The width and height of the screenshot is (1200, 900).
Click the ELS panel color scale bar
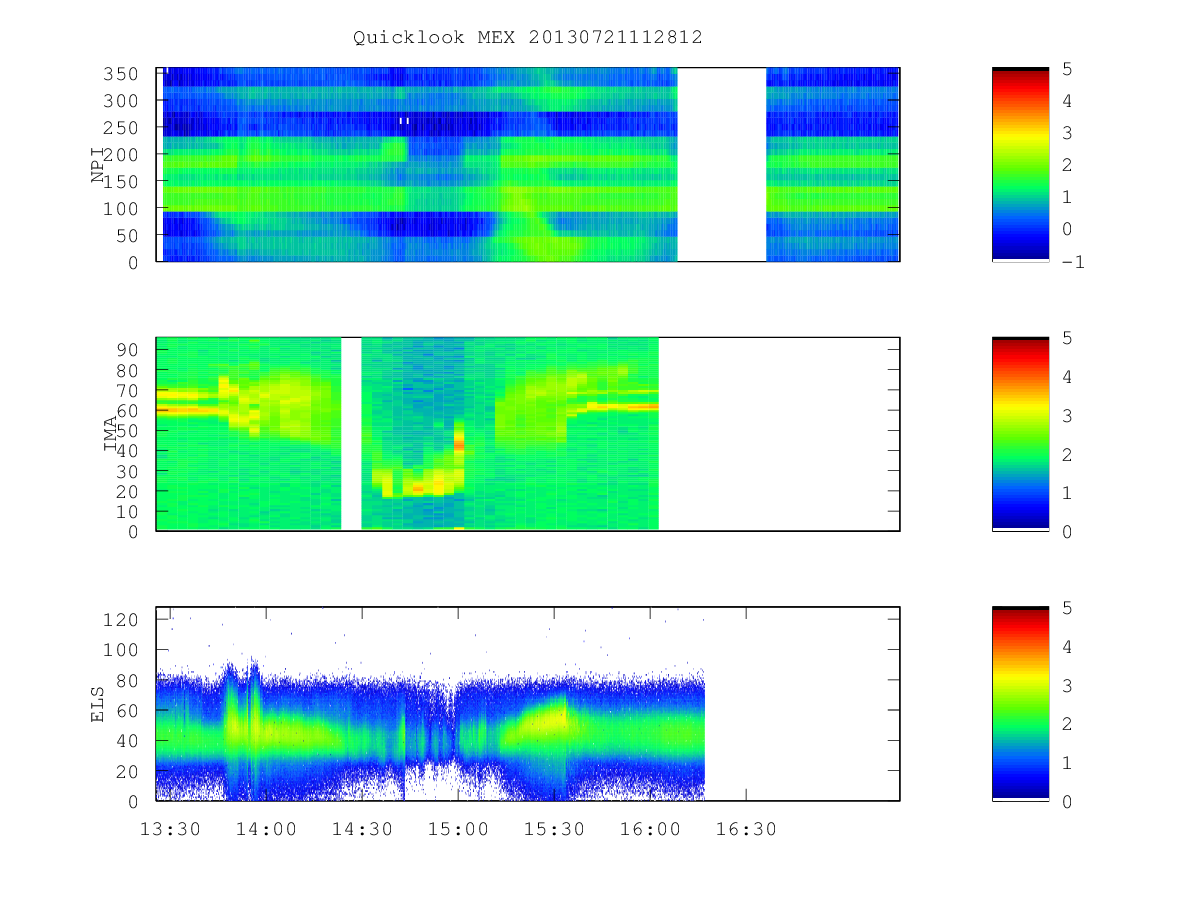pos(1020,704)
